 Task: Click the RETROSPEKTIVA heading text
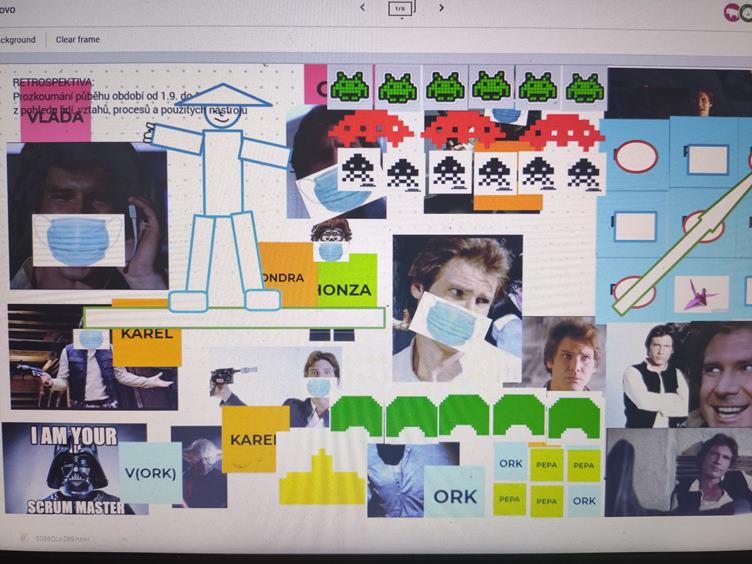[x=54, y=82]
